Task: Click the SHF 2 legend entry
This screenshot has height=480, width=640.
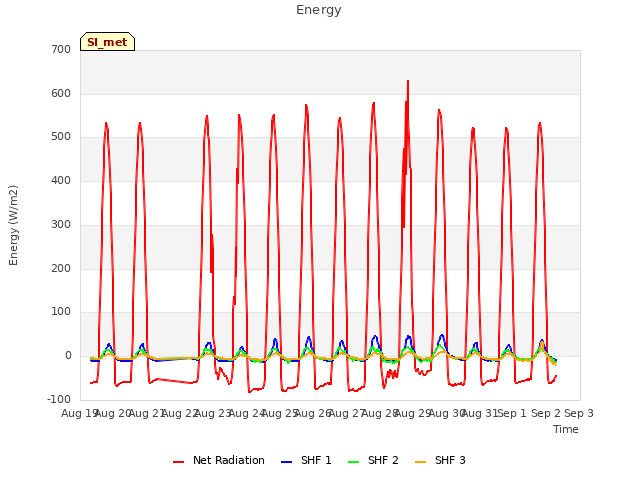Action: point(373,460)
